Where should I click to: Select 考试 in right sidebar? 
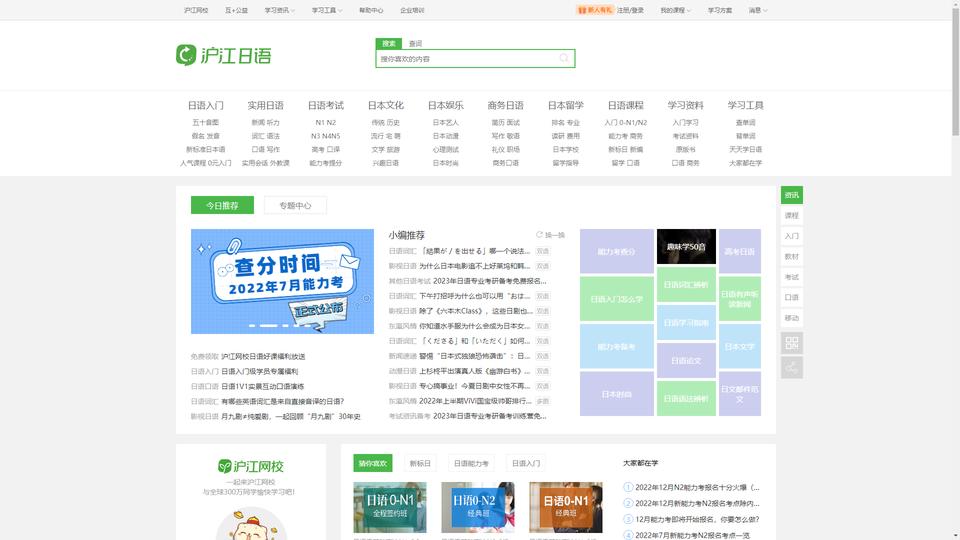(792, 277)
